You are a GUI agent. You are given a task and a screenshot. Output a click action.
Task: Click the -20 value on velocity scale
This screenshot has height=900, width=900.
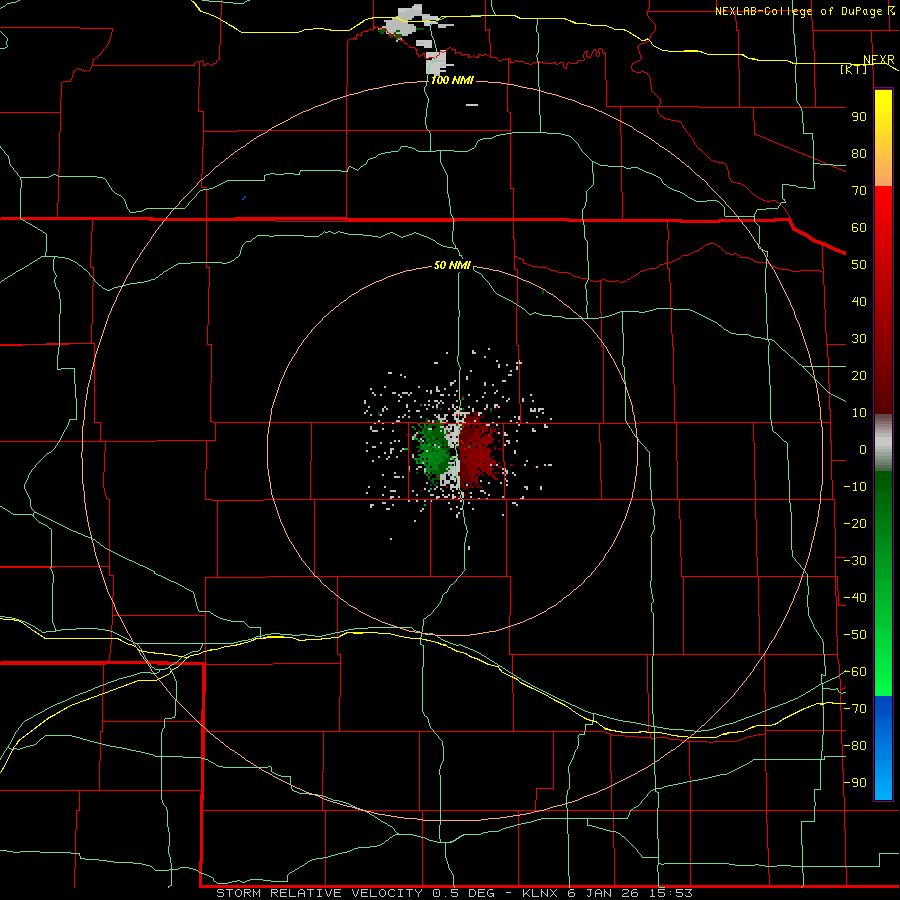855,524
